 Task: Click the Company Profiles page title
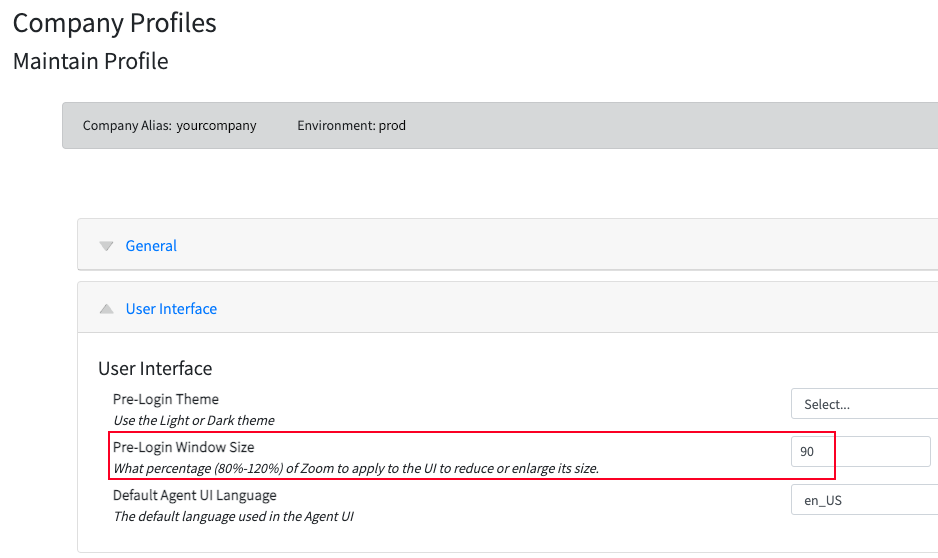click(114, 23)
